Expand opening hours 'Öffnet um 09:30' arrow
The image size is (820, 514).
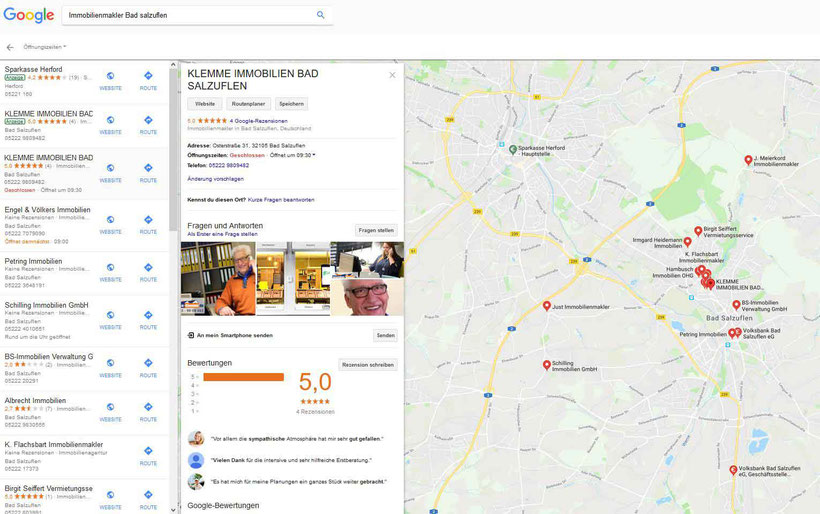coord(314,155)
